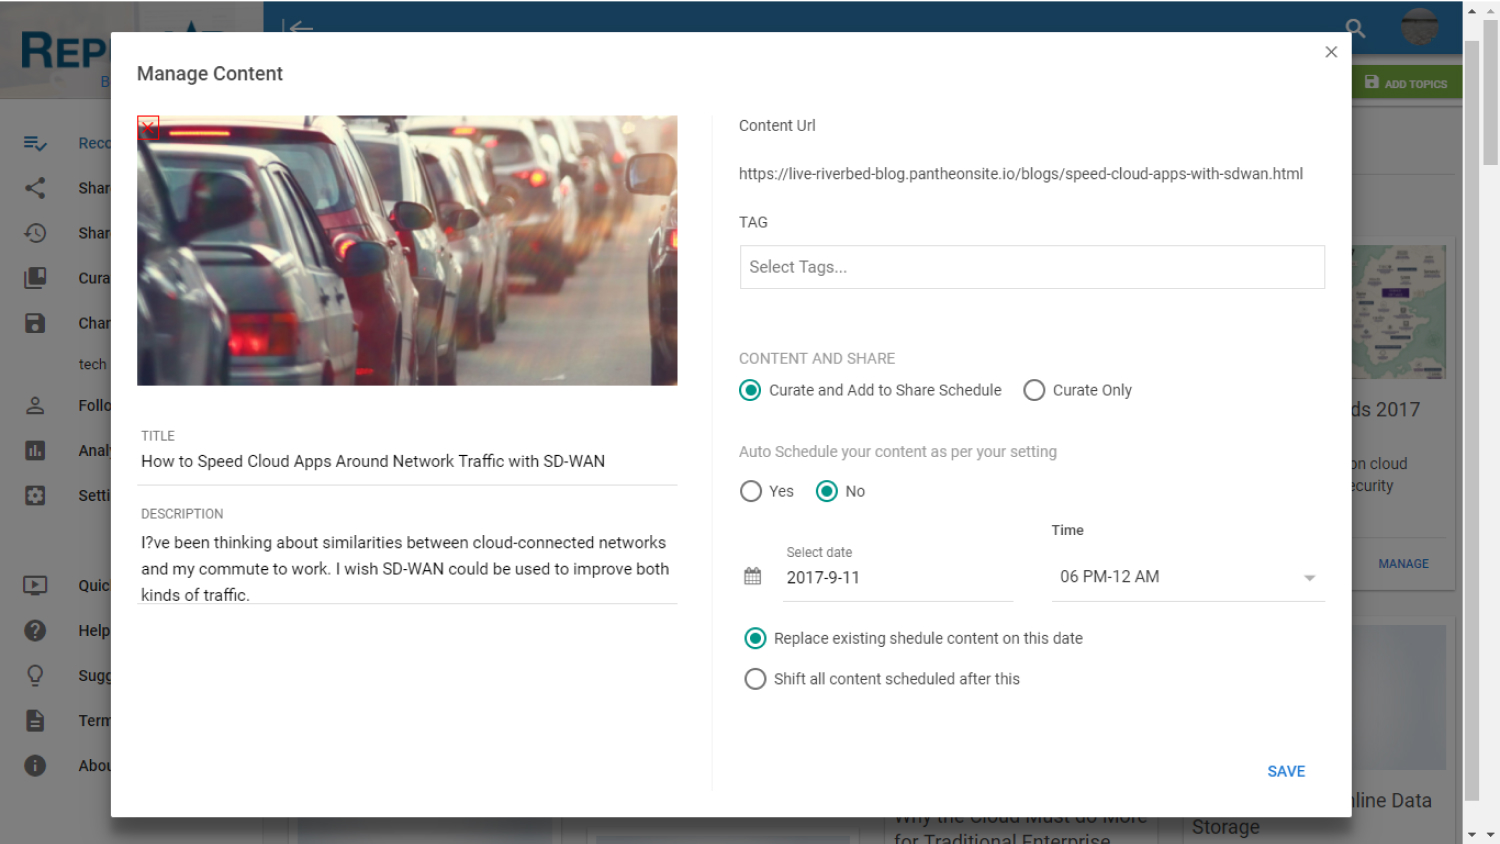Image resolution: width=1500 pixels, height=844 pixels.
Task: Click the save disk sidebar icon
Action: click(35, 323)
